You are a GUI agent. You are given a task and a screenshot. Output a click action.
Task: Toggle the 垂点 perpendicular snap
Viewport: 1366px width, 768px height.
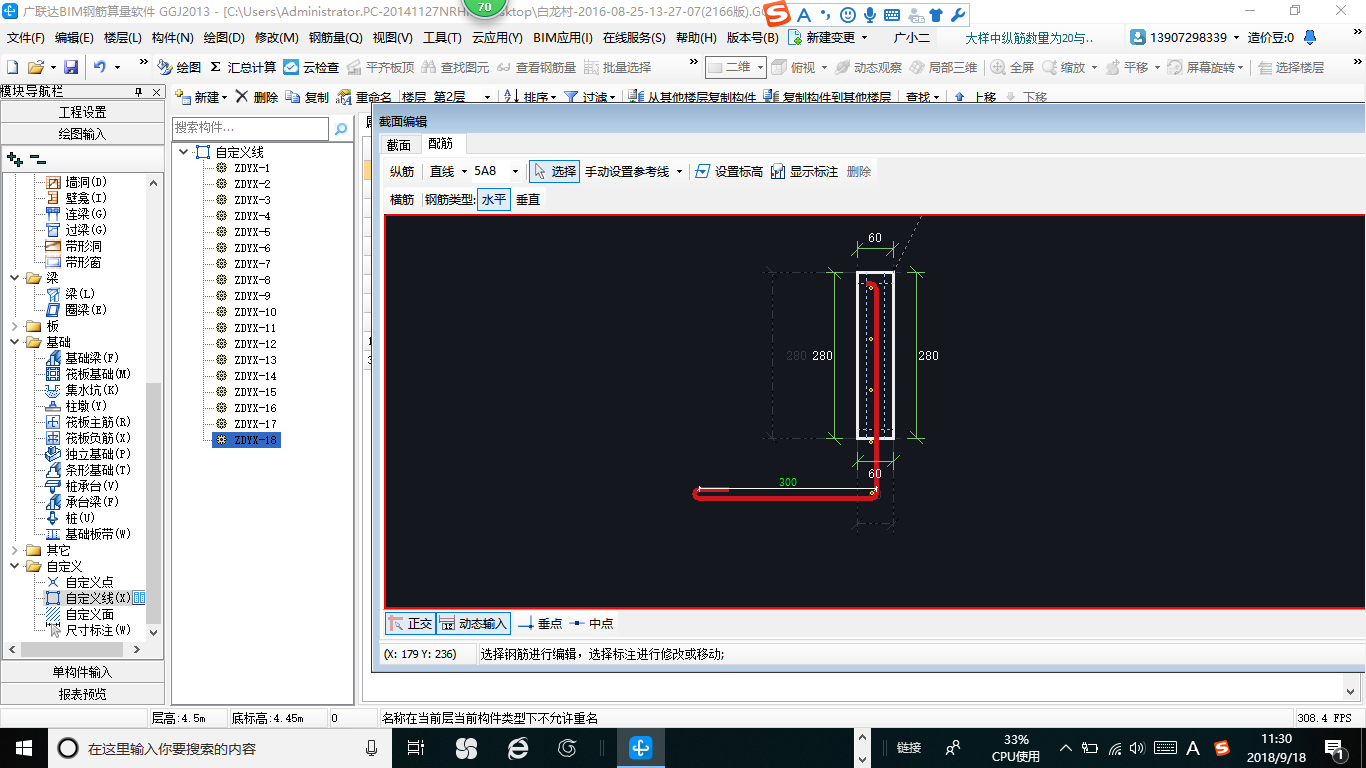pos(540,623)
